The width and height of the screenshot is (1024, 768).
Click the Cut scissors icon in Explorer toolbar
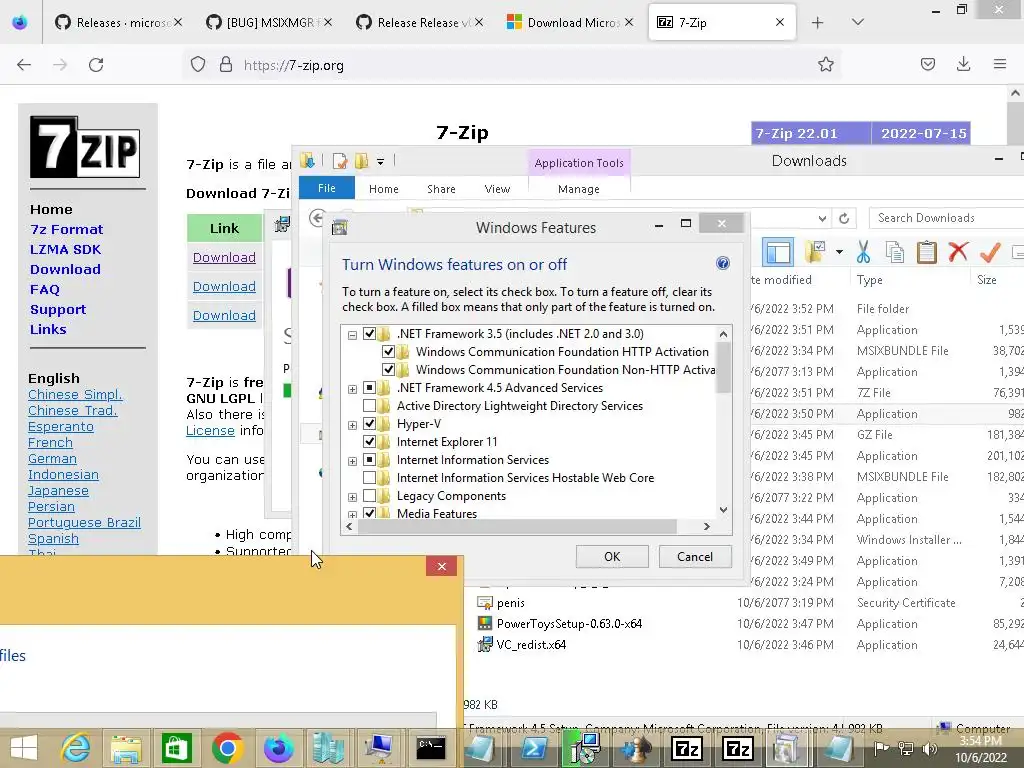[863, 251]
